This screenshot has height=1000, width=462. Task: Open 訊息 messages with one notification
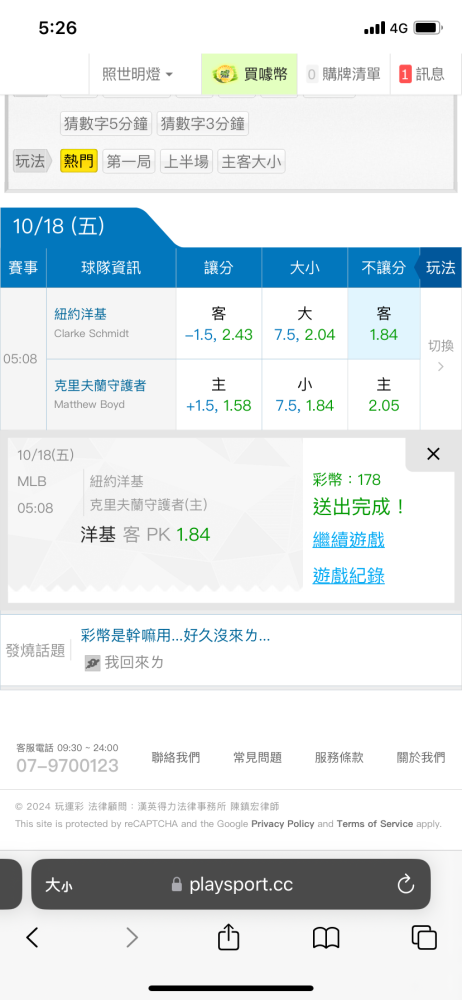click(422, 75)
